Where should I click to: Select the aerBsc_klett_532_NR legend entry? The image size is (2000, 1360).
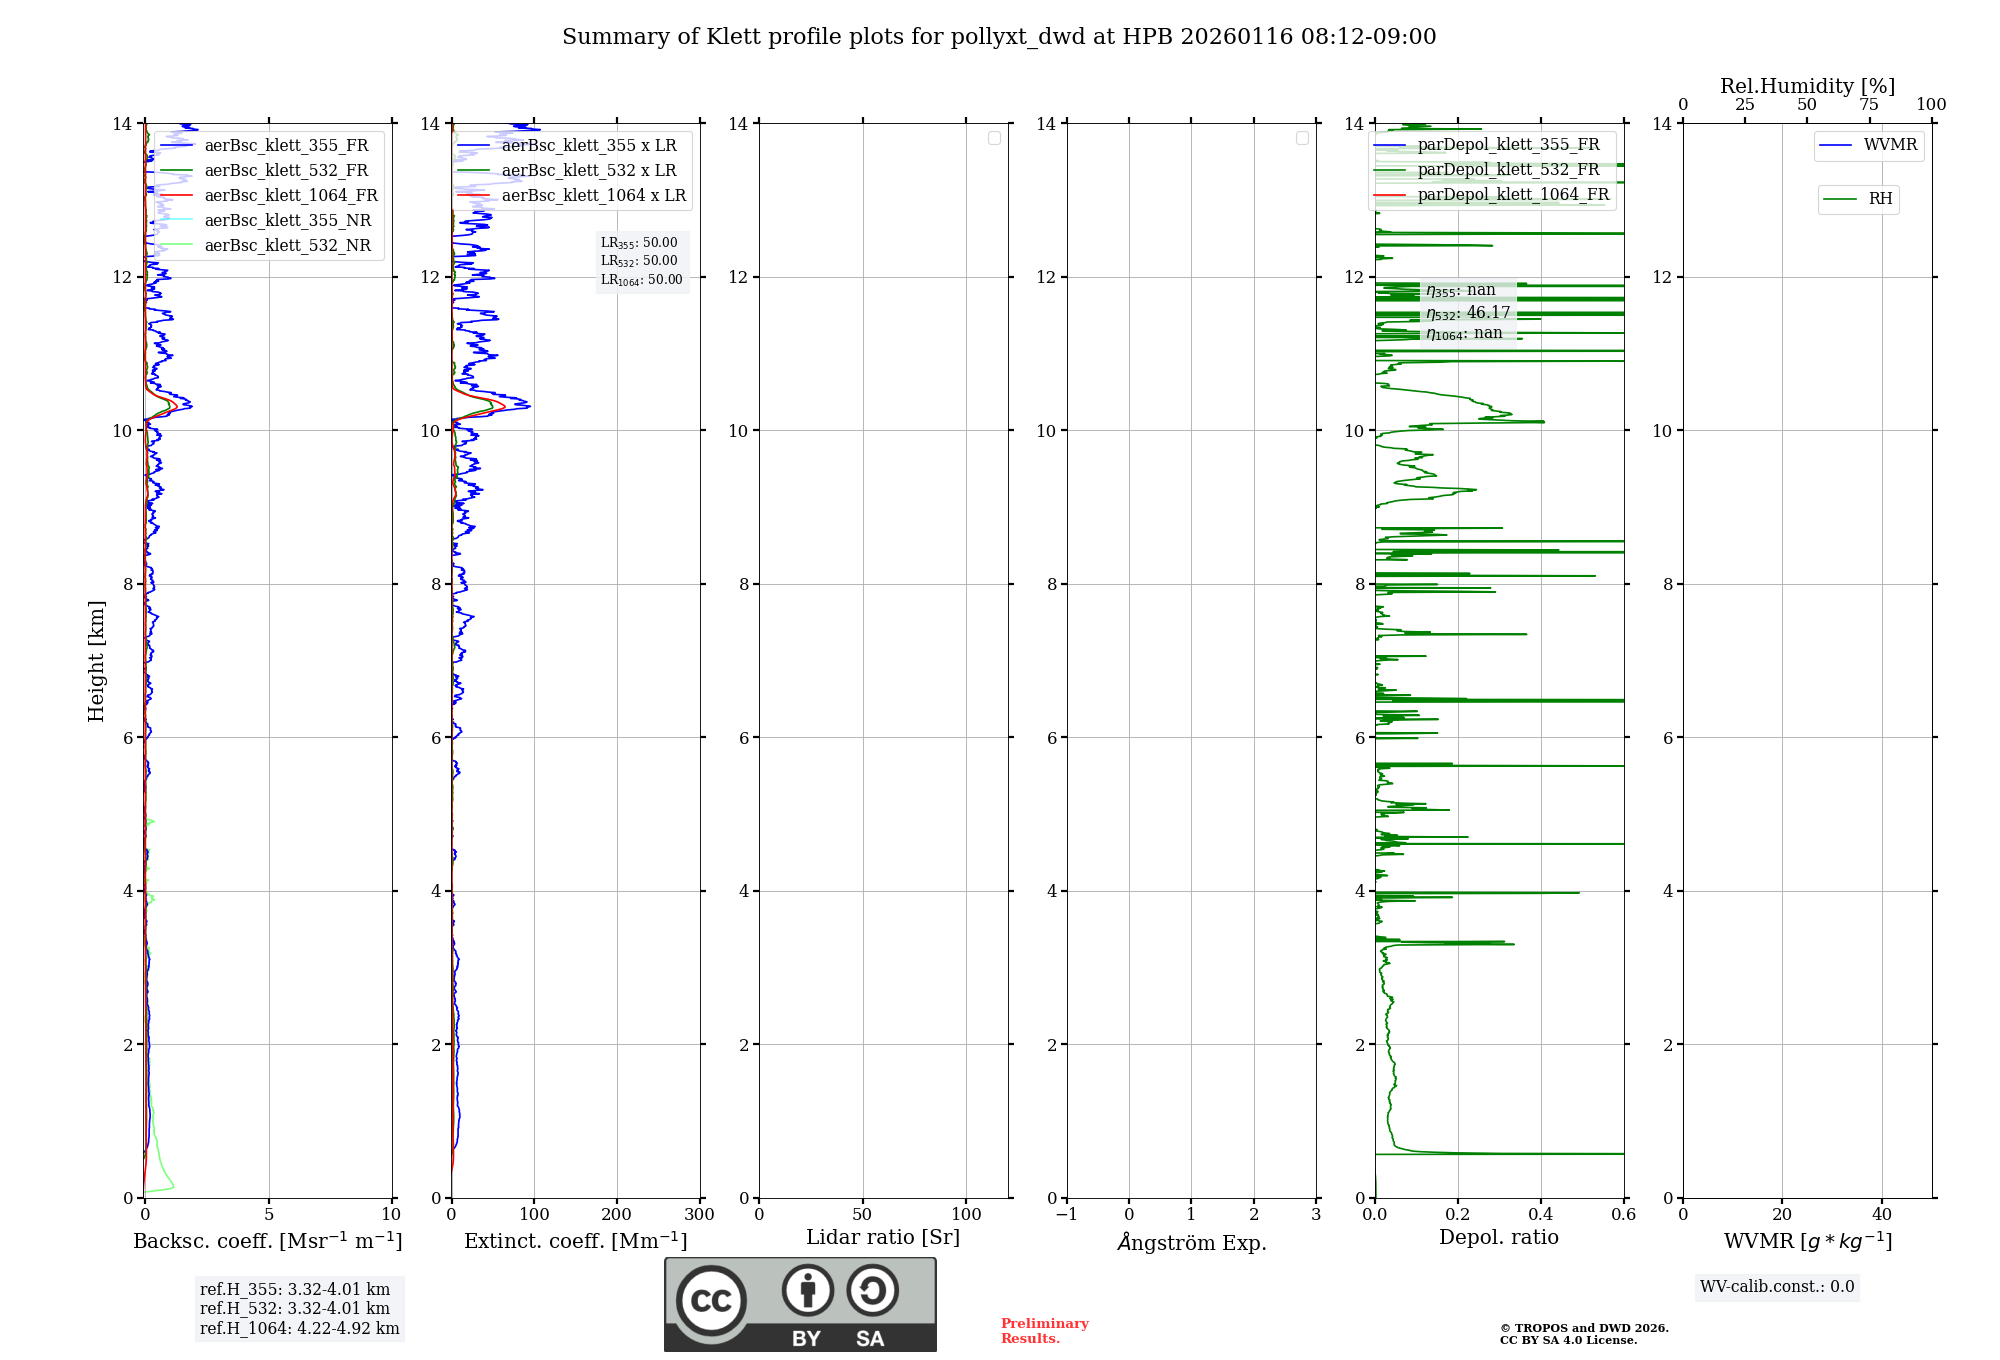[x=287, y=246]
